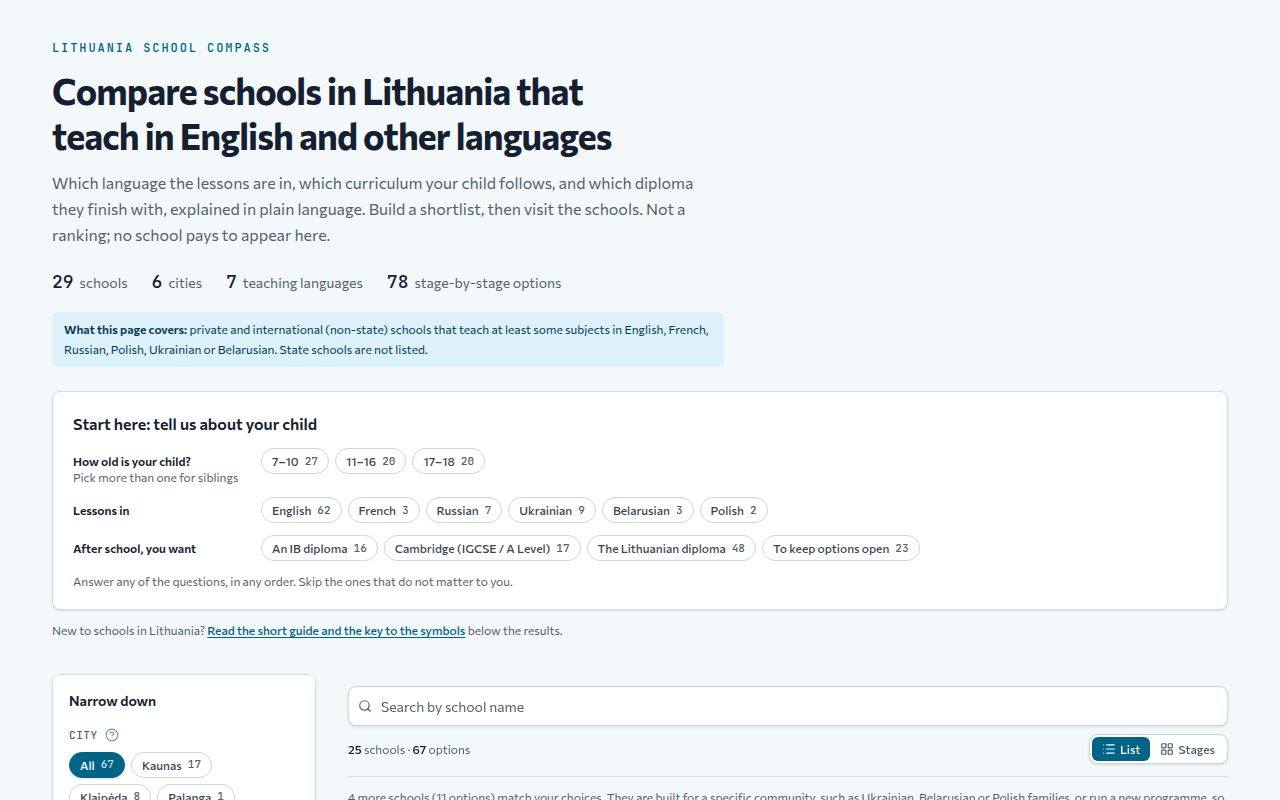Switch to List view

1121,749
